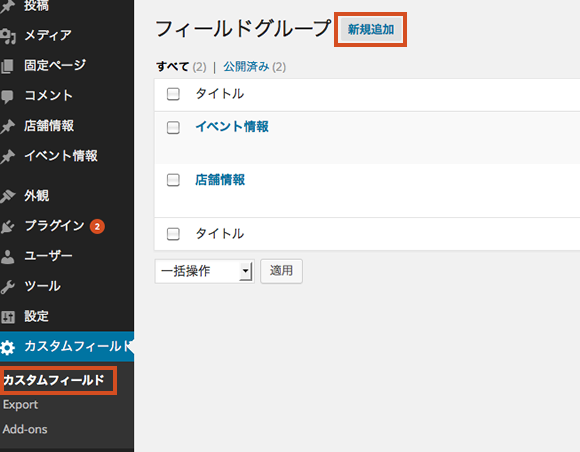
Task: Click the 設定 settings sliders icon
Action: point(7,317)
